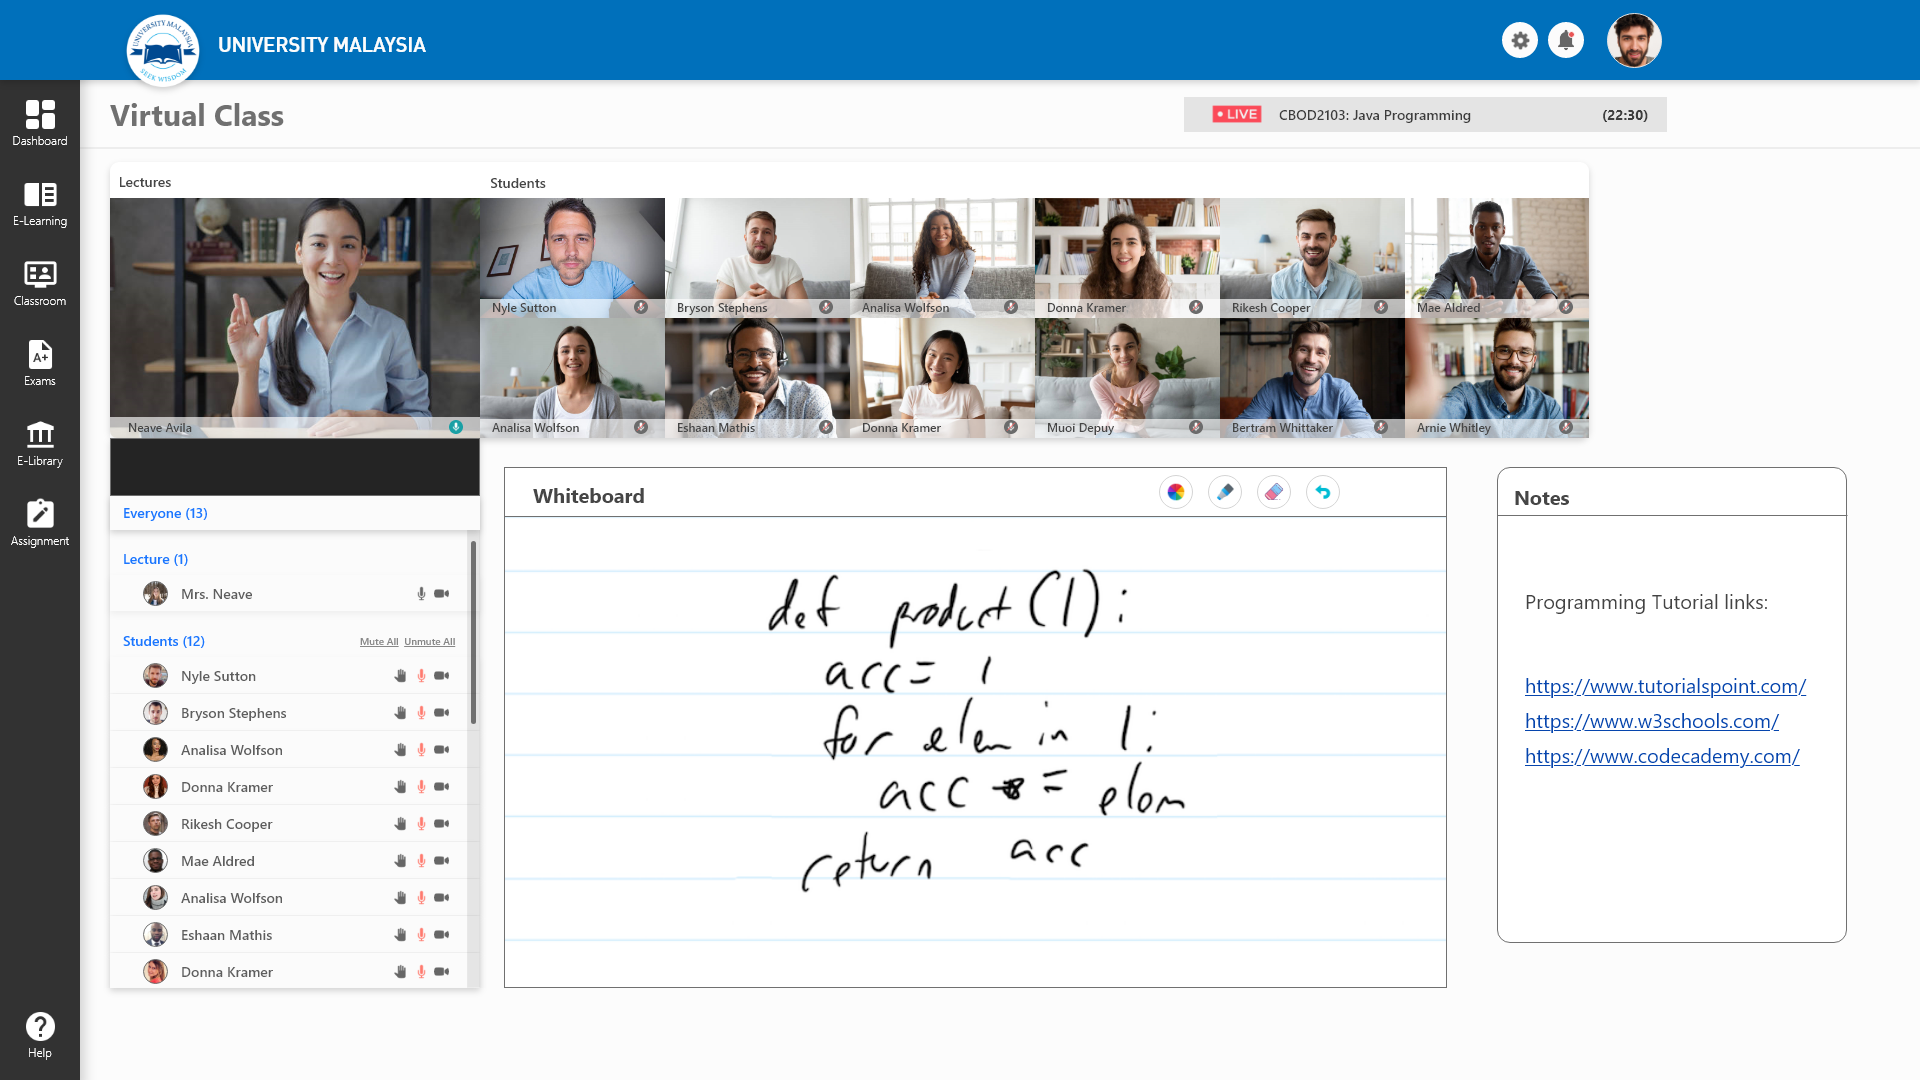1920x1080 pixels.
Task: Click Eshaan Mathis' raise hand icon
Action: [x=400, y=935]
